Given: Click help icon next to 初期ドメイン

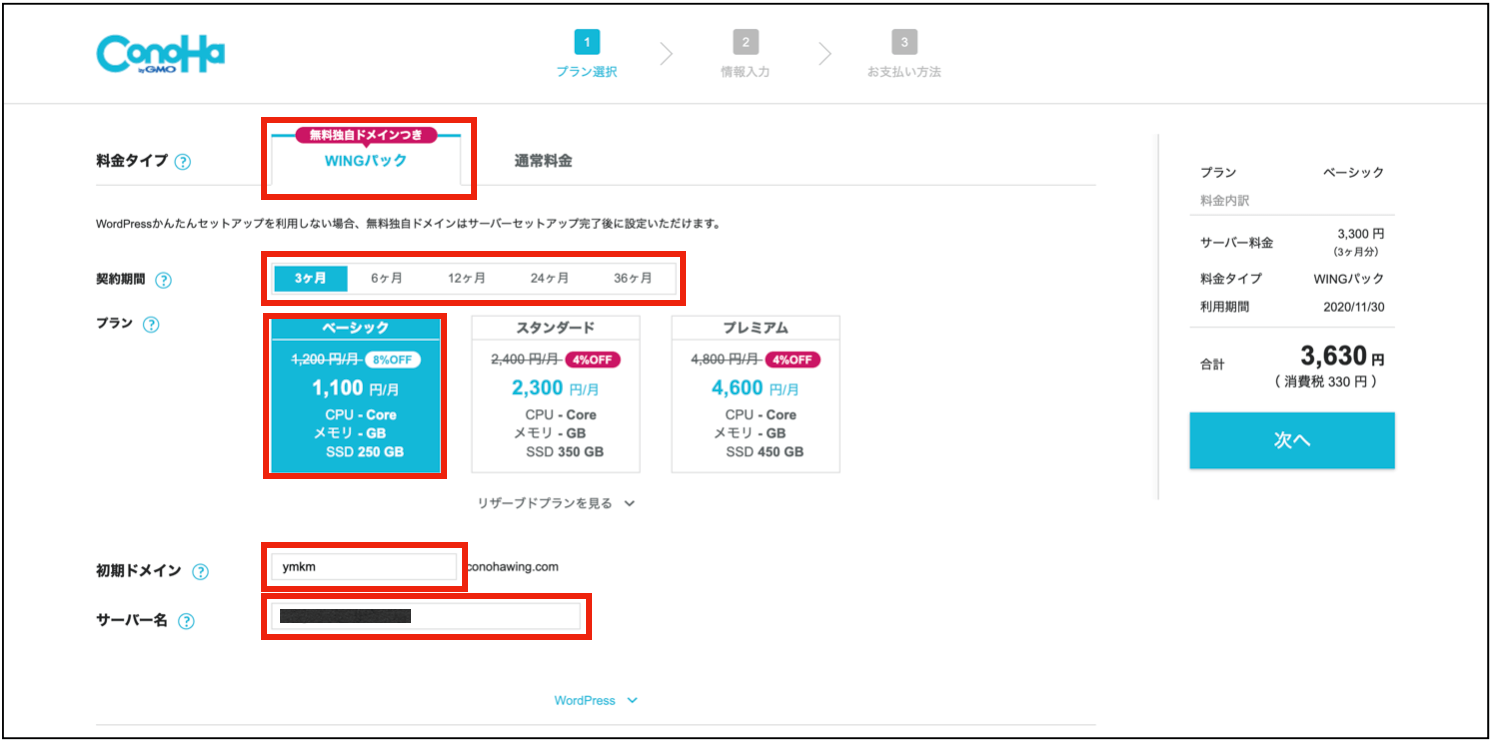Looking at the screenshot, I should [200, 572].
